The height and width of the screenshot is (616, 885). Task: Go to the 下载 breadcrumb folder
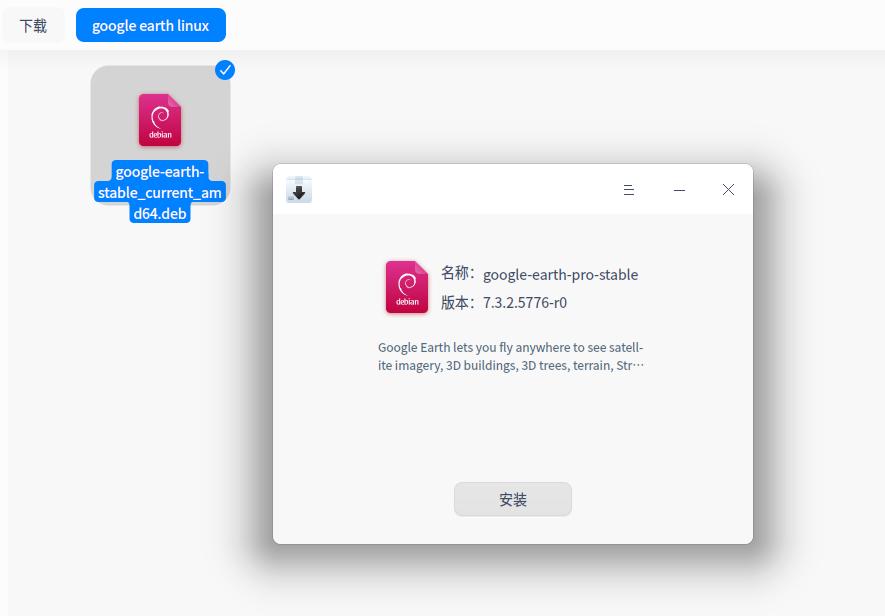pos(33,25)
